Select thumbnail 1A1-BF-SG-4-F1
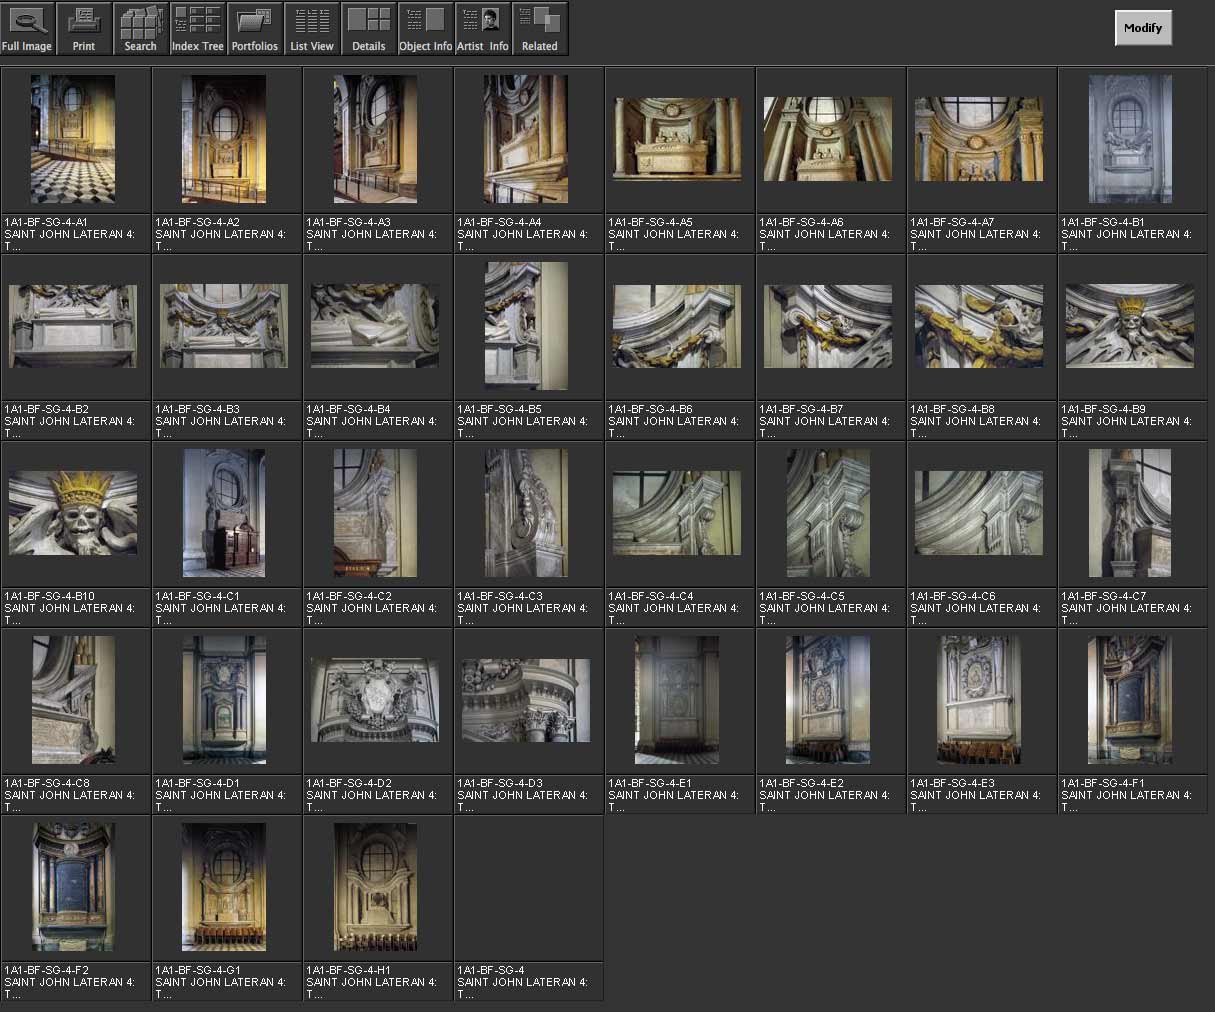Screen dimensions: 1215x1012 tap(1130, 700)
